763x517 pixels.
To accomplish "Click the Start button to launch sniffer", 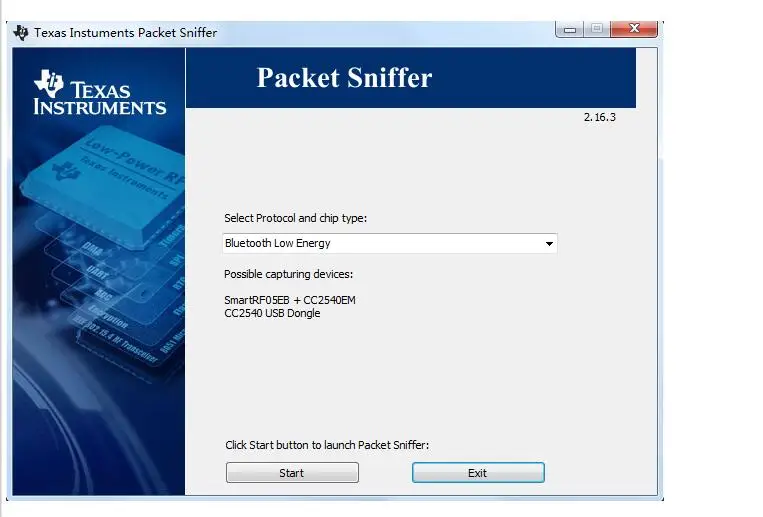I will point(292,473).
